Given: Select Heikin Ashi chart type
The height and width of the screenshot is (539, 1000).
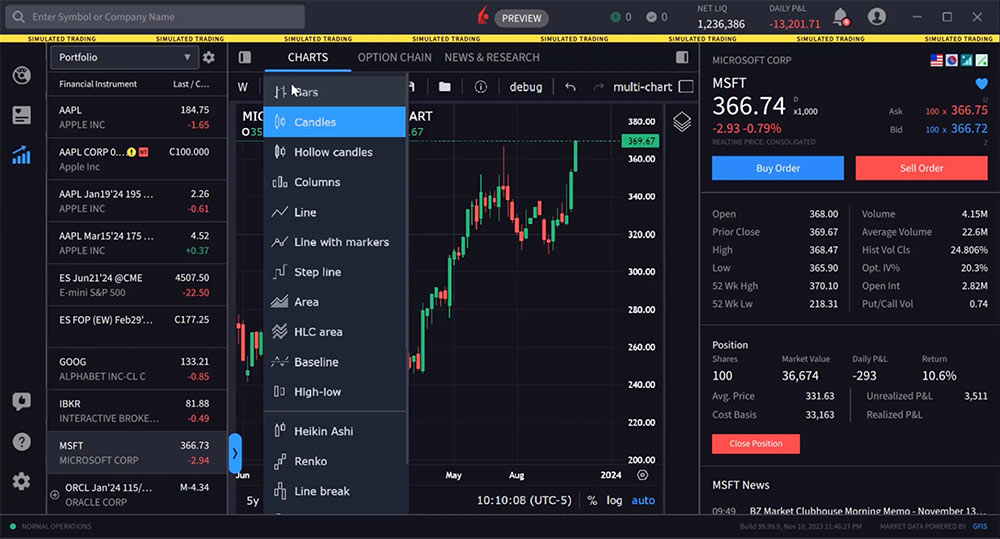Looking at the screenshot, I should pyautogui.click(x=323, y=431).
